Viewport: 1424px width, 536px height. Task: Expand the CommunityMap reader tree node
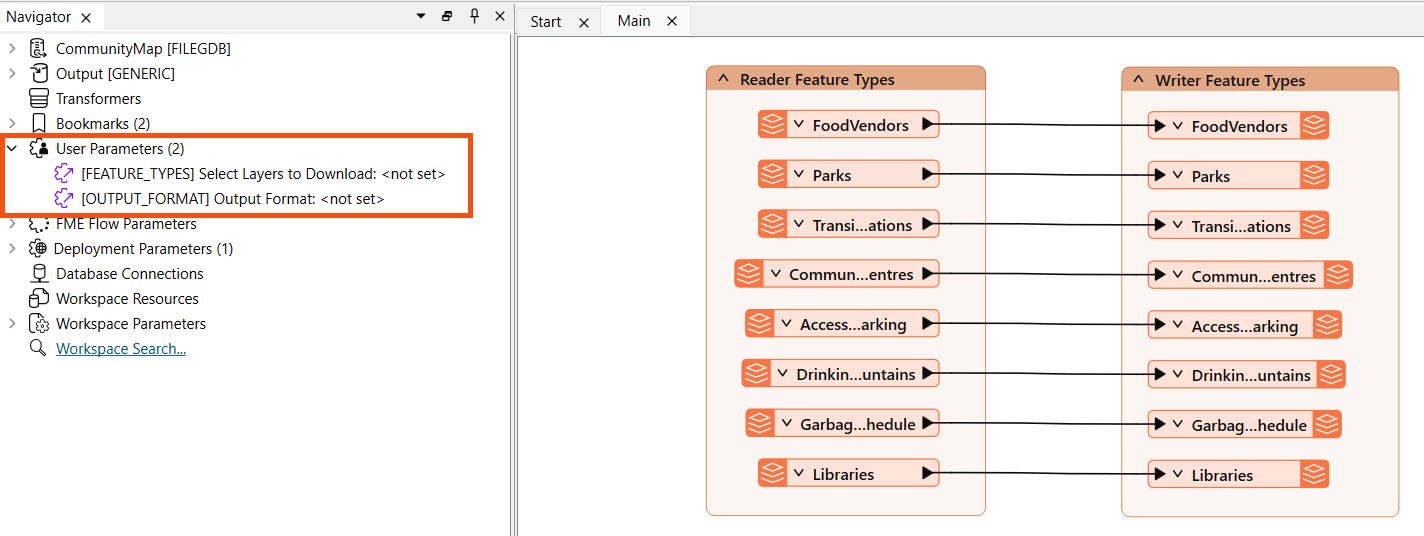[x=12, y=49]
